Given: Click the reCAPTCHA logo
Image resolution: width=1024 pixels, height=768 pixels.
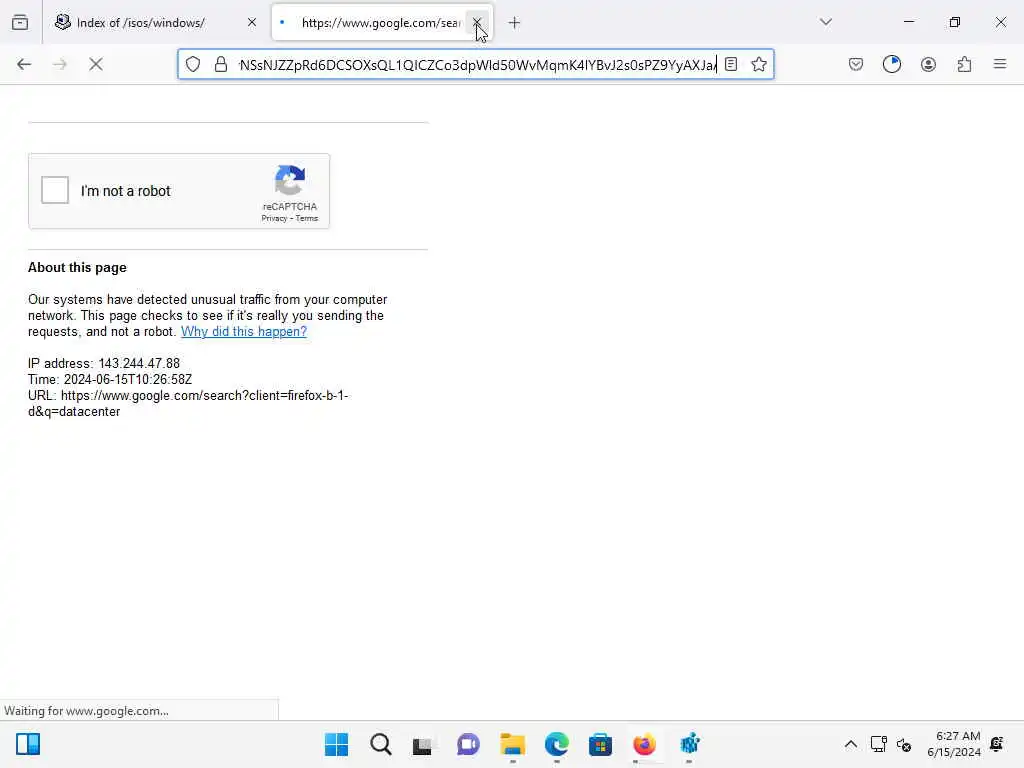Looking at the screenshot, I should point(290,180).
